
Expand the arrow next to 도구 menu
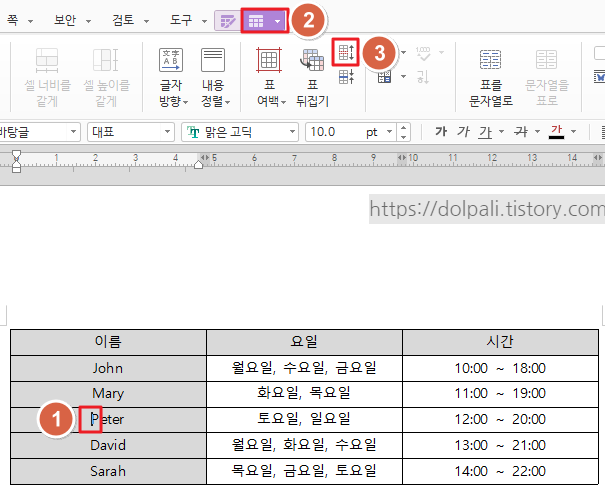(204, 21)
